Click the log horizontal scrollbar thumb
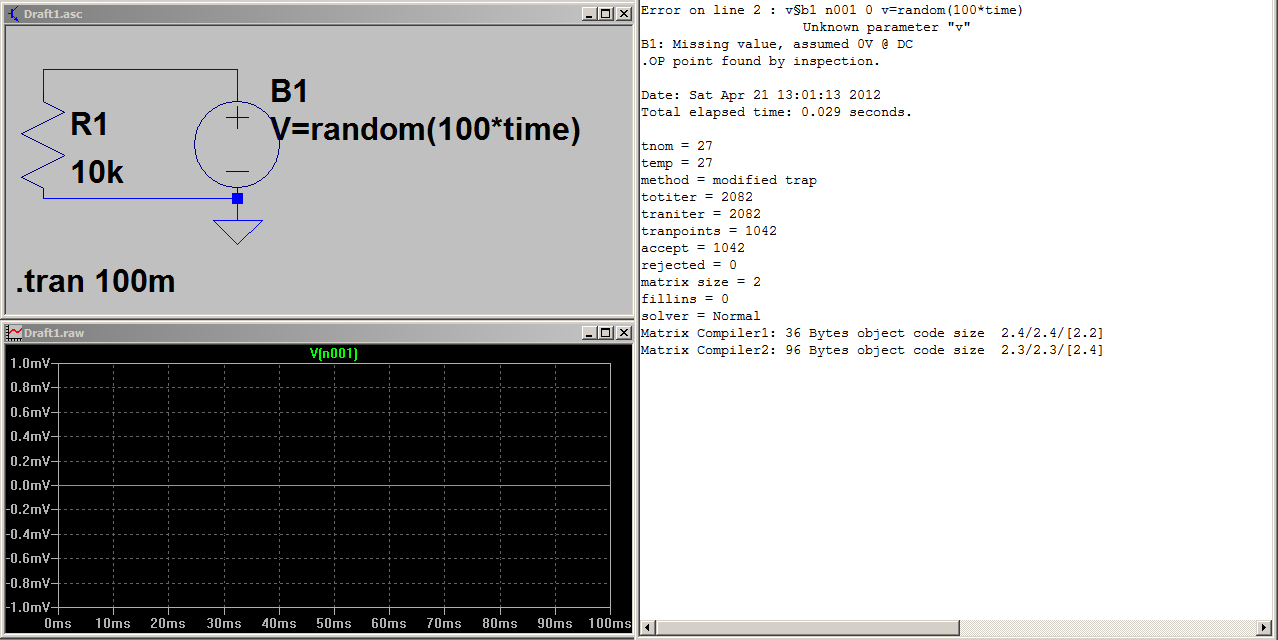Screen dimensions: 1278x640 (x=807, y=628)
